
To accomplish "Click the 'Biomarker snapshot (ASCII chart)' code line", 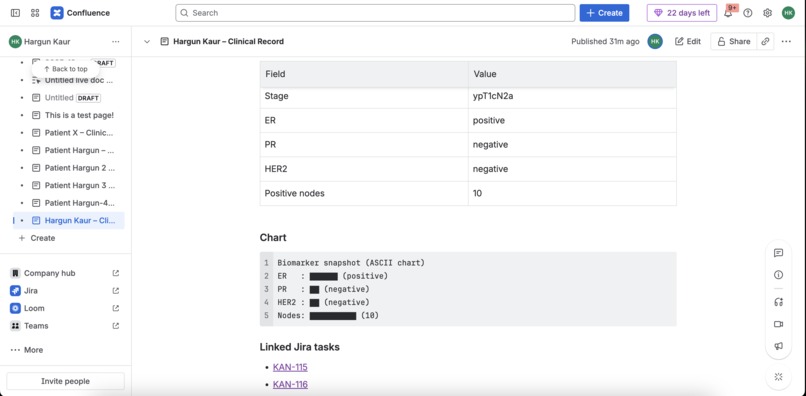I will tap(351, 263).
